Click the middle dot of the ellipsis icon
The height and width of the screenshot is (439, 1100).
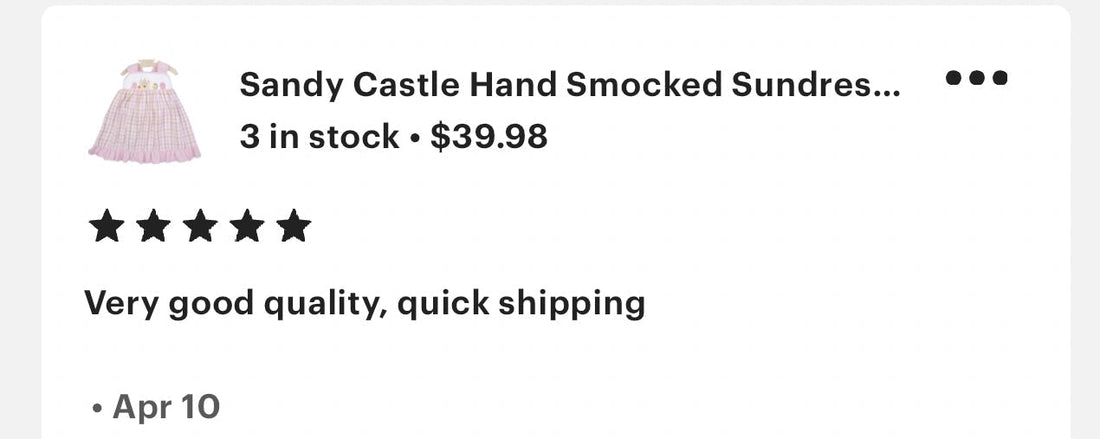click(977, 77)
